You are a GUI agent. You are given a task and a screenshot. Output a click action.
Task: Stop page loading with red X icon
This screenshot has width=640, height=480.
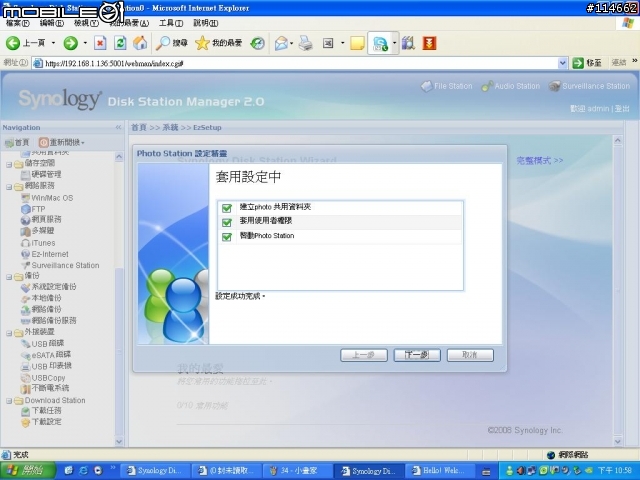pyautogui.click(x=100, y=43)
